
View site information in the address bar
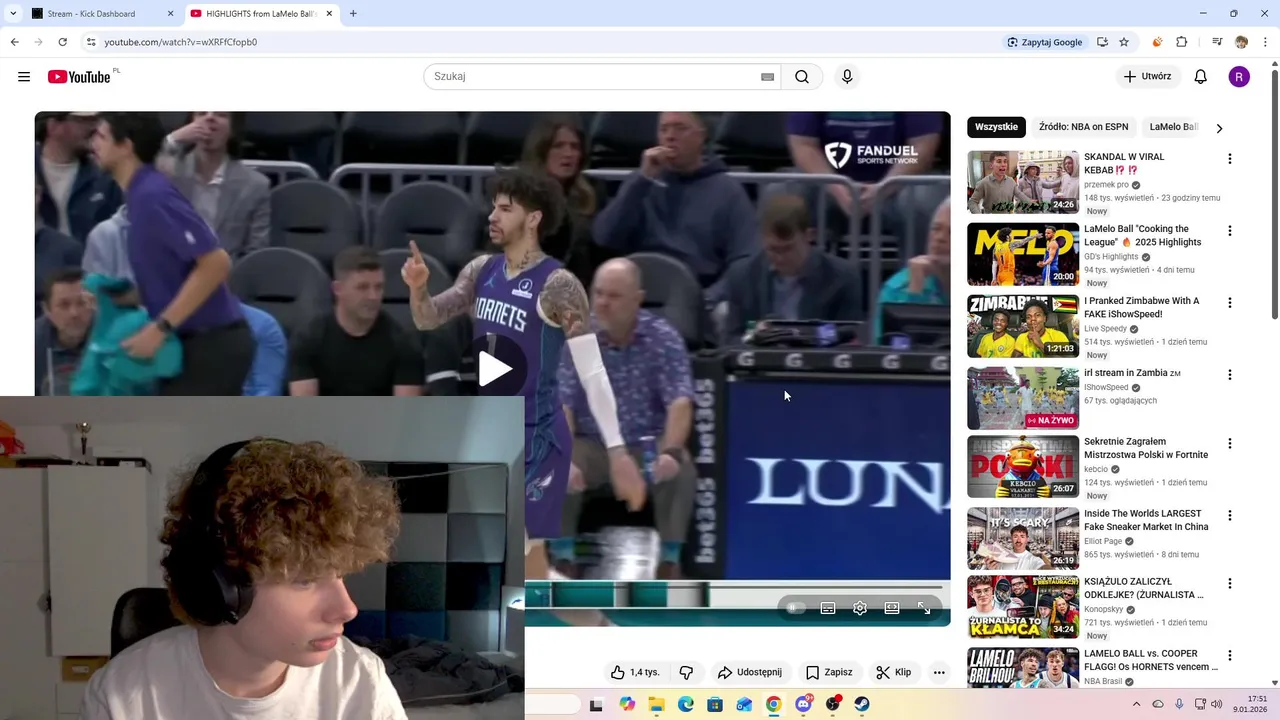click(x=91, y=42)
